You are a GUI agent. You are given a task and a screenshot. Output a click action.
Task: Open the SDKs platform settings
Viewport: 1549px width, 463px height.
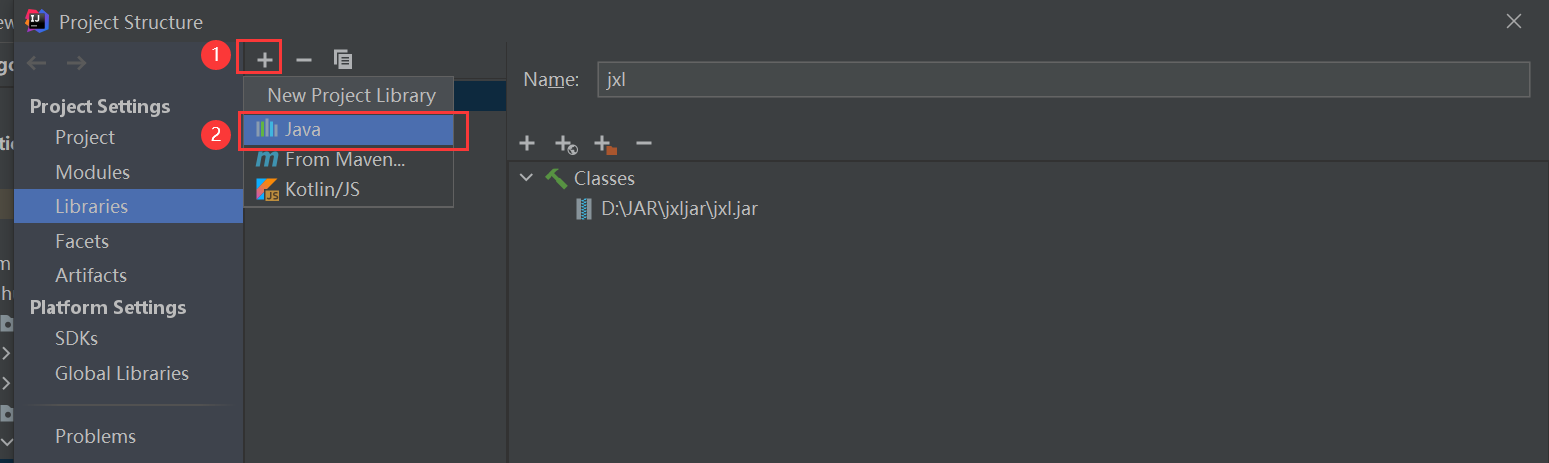pos(76,338)
